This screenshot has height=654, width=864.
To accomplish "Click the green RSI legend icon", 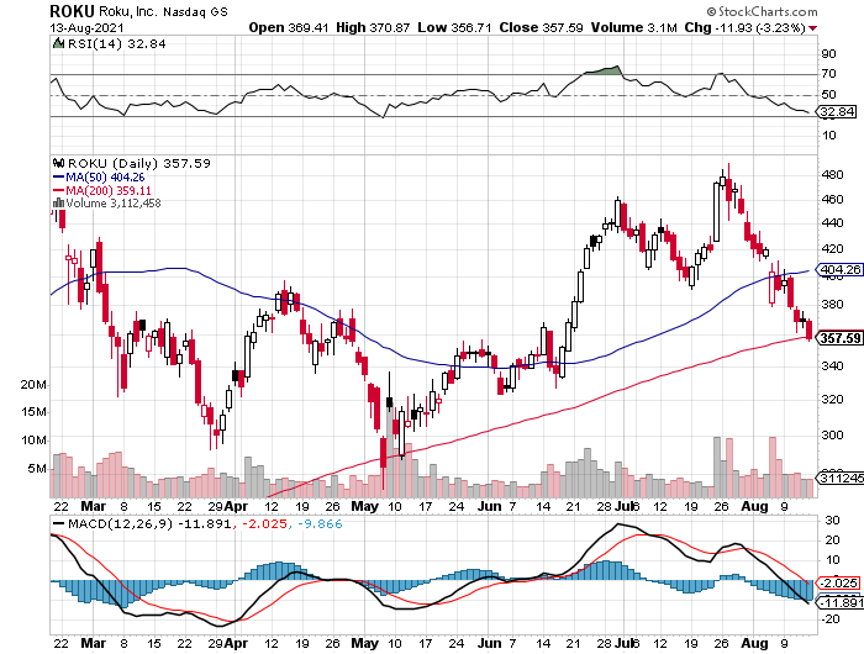I will pyautogui.click(x=58, y=43).
